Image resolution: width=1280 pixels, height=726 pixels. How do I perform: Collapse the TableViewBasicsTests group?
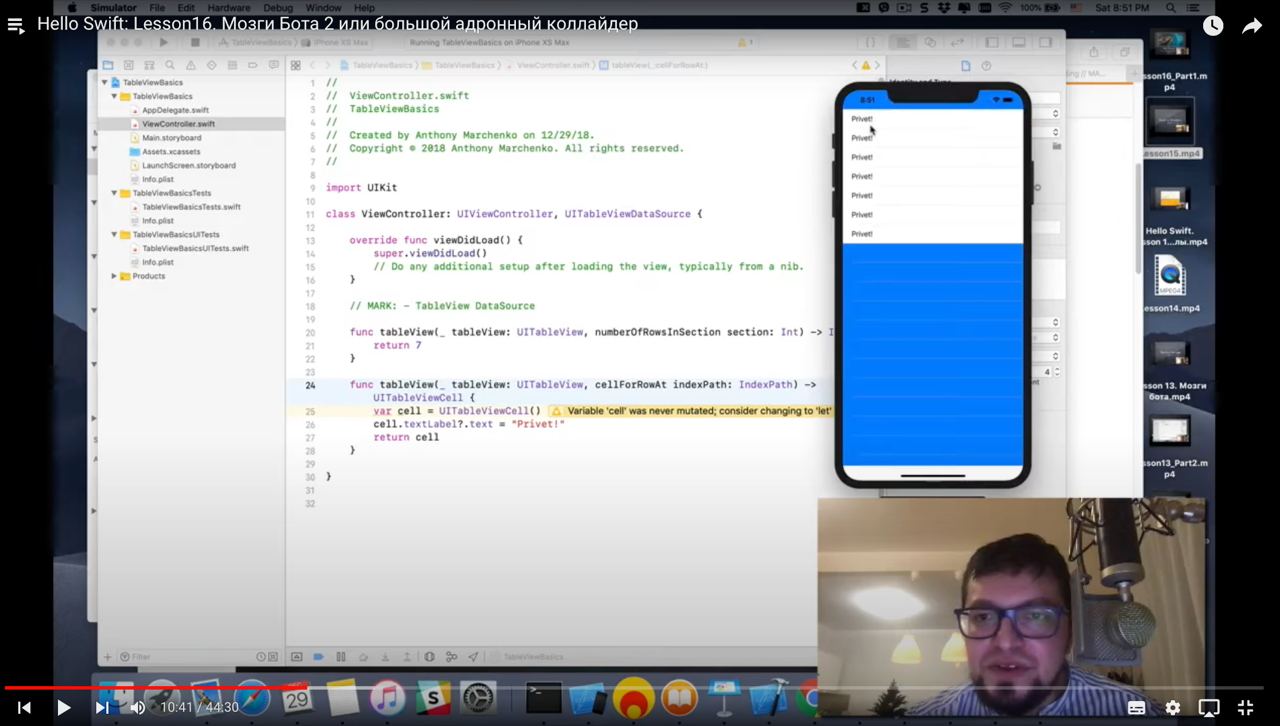point(114,193)
